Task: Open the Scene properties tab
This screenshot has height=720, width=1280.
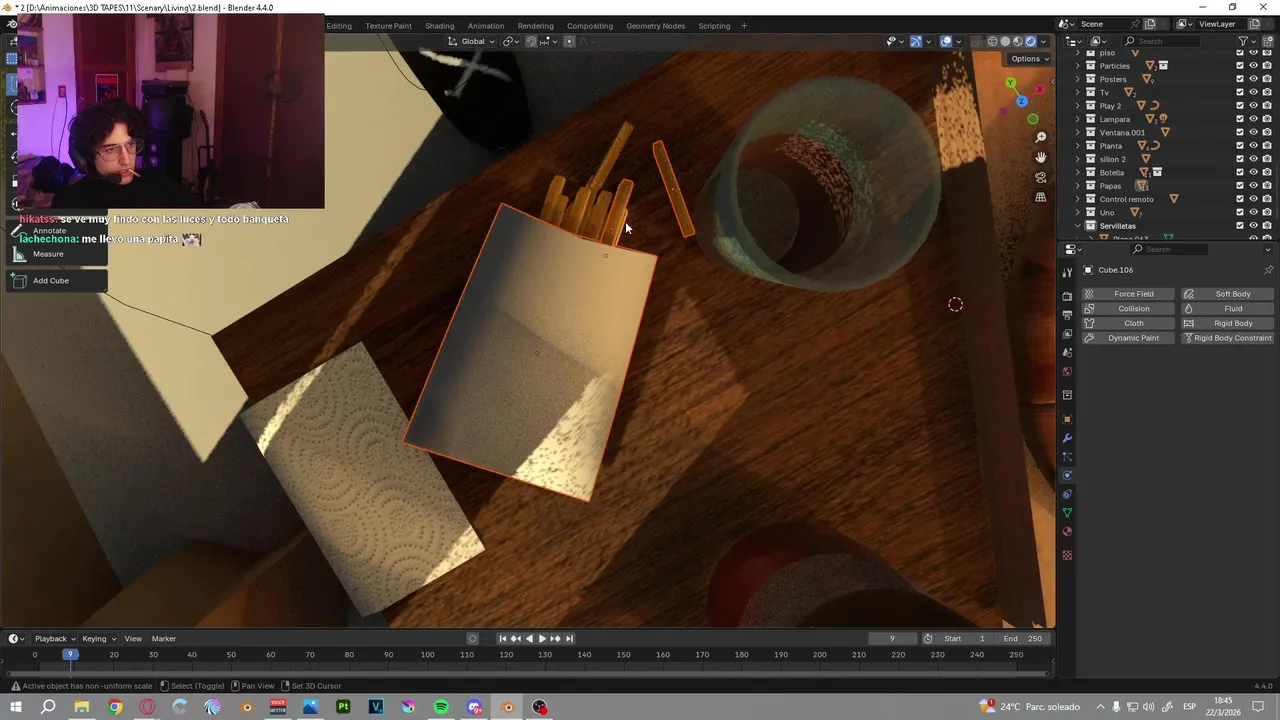Action: (x=1067, y=353)
